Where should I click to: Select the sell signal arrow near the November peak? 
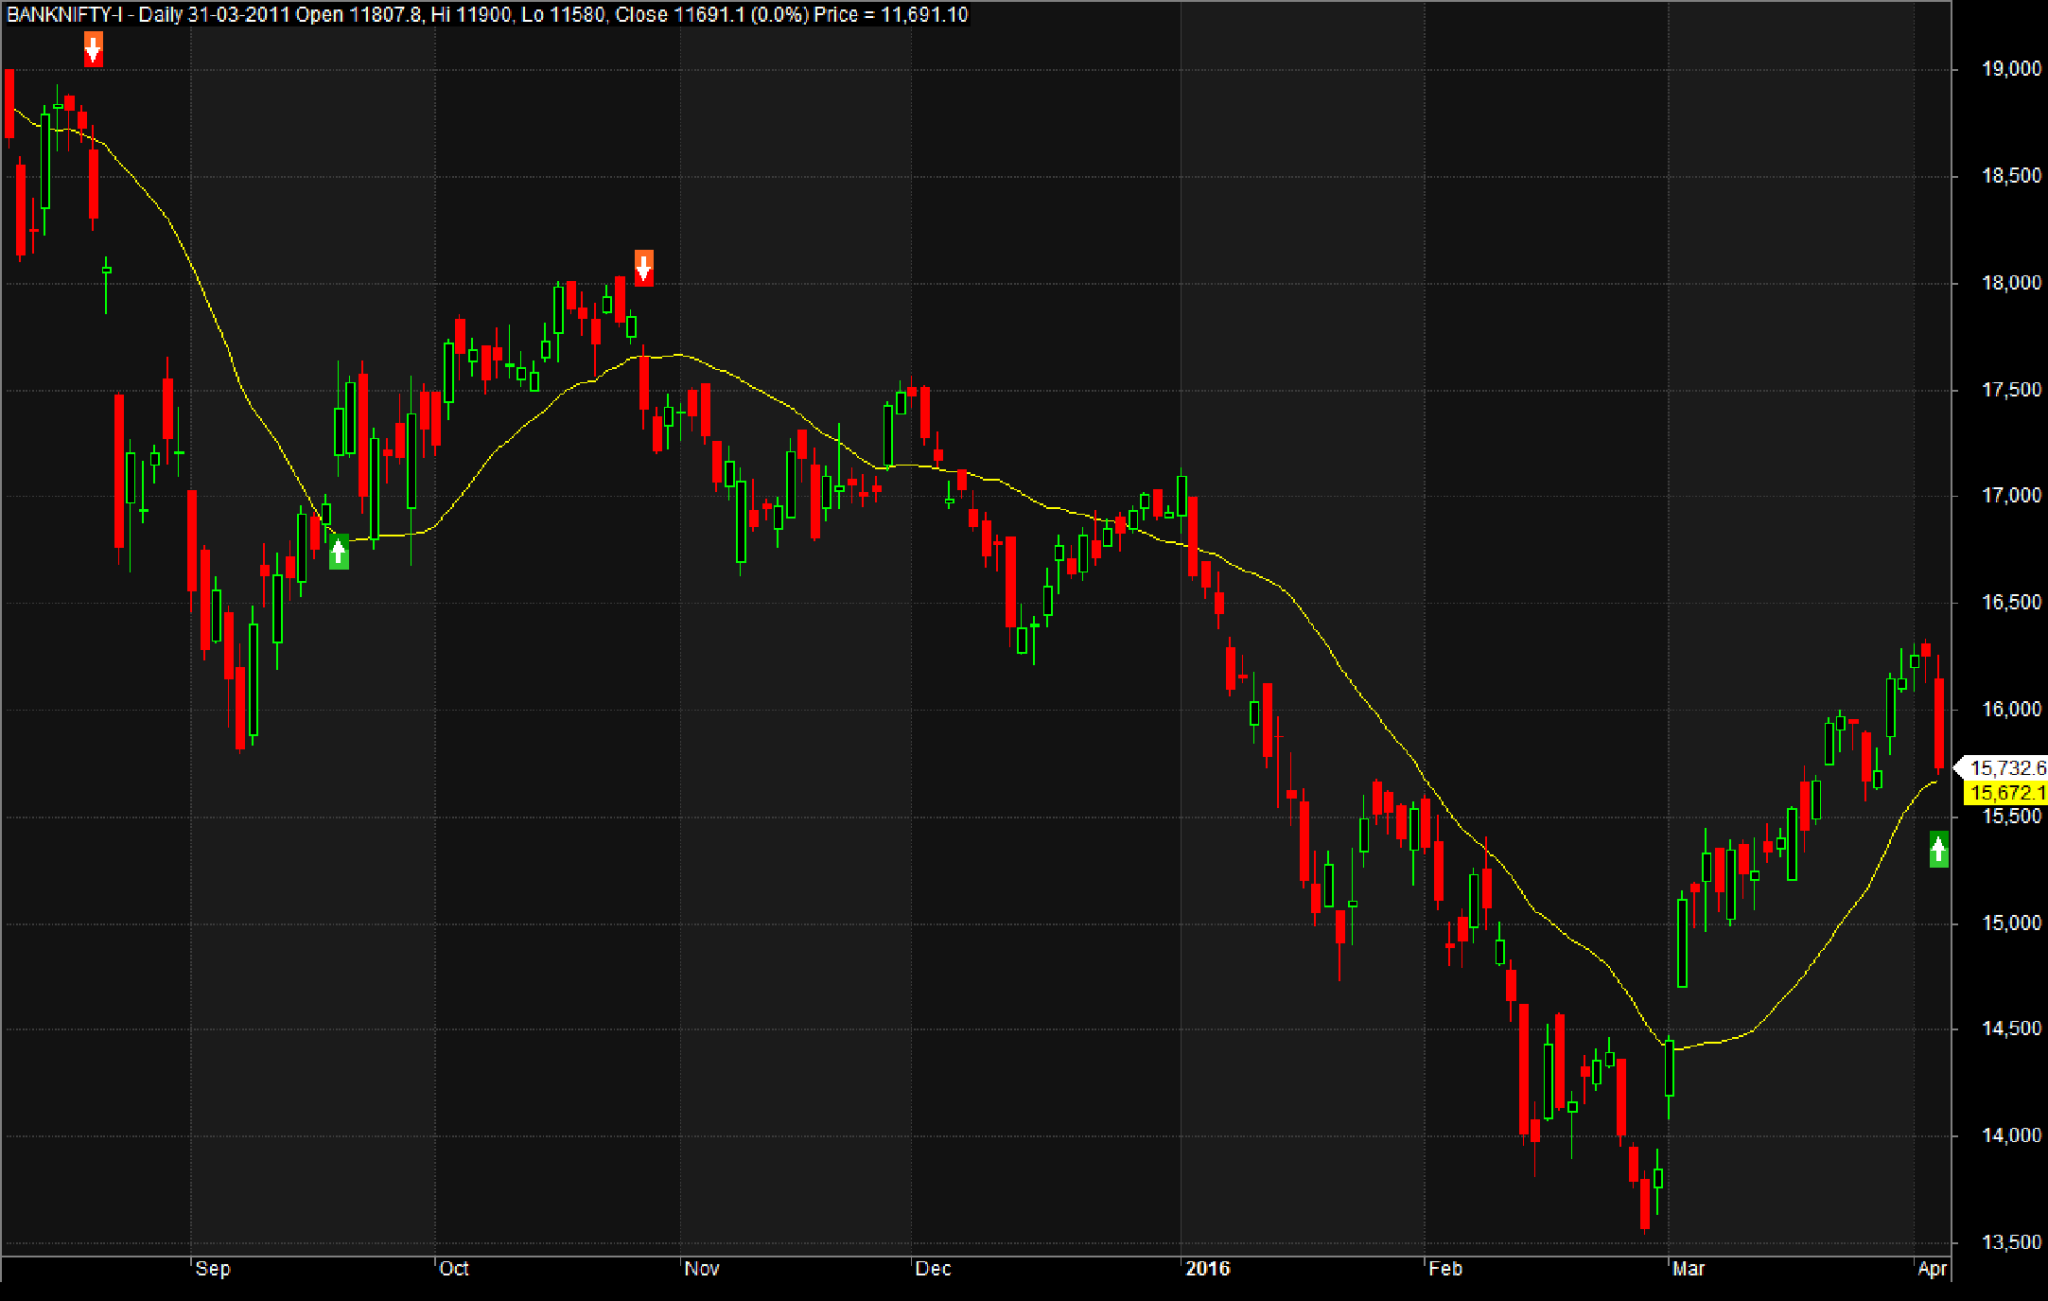click(643, 269)
